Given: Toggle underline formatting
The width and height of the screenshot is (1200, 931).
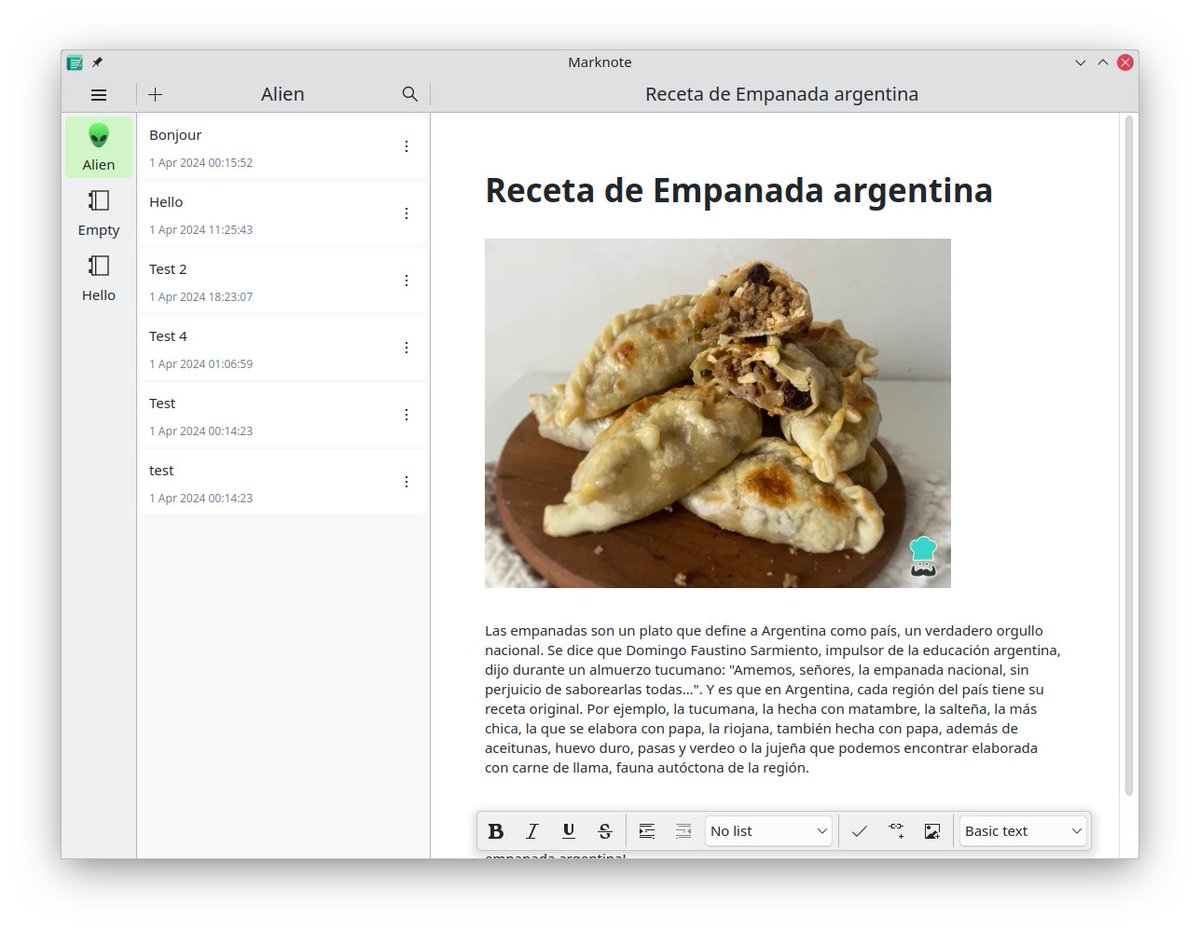Looking at the screenshot, I should (569, 831).
